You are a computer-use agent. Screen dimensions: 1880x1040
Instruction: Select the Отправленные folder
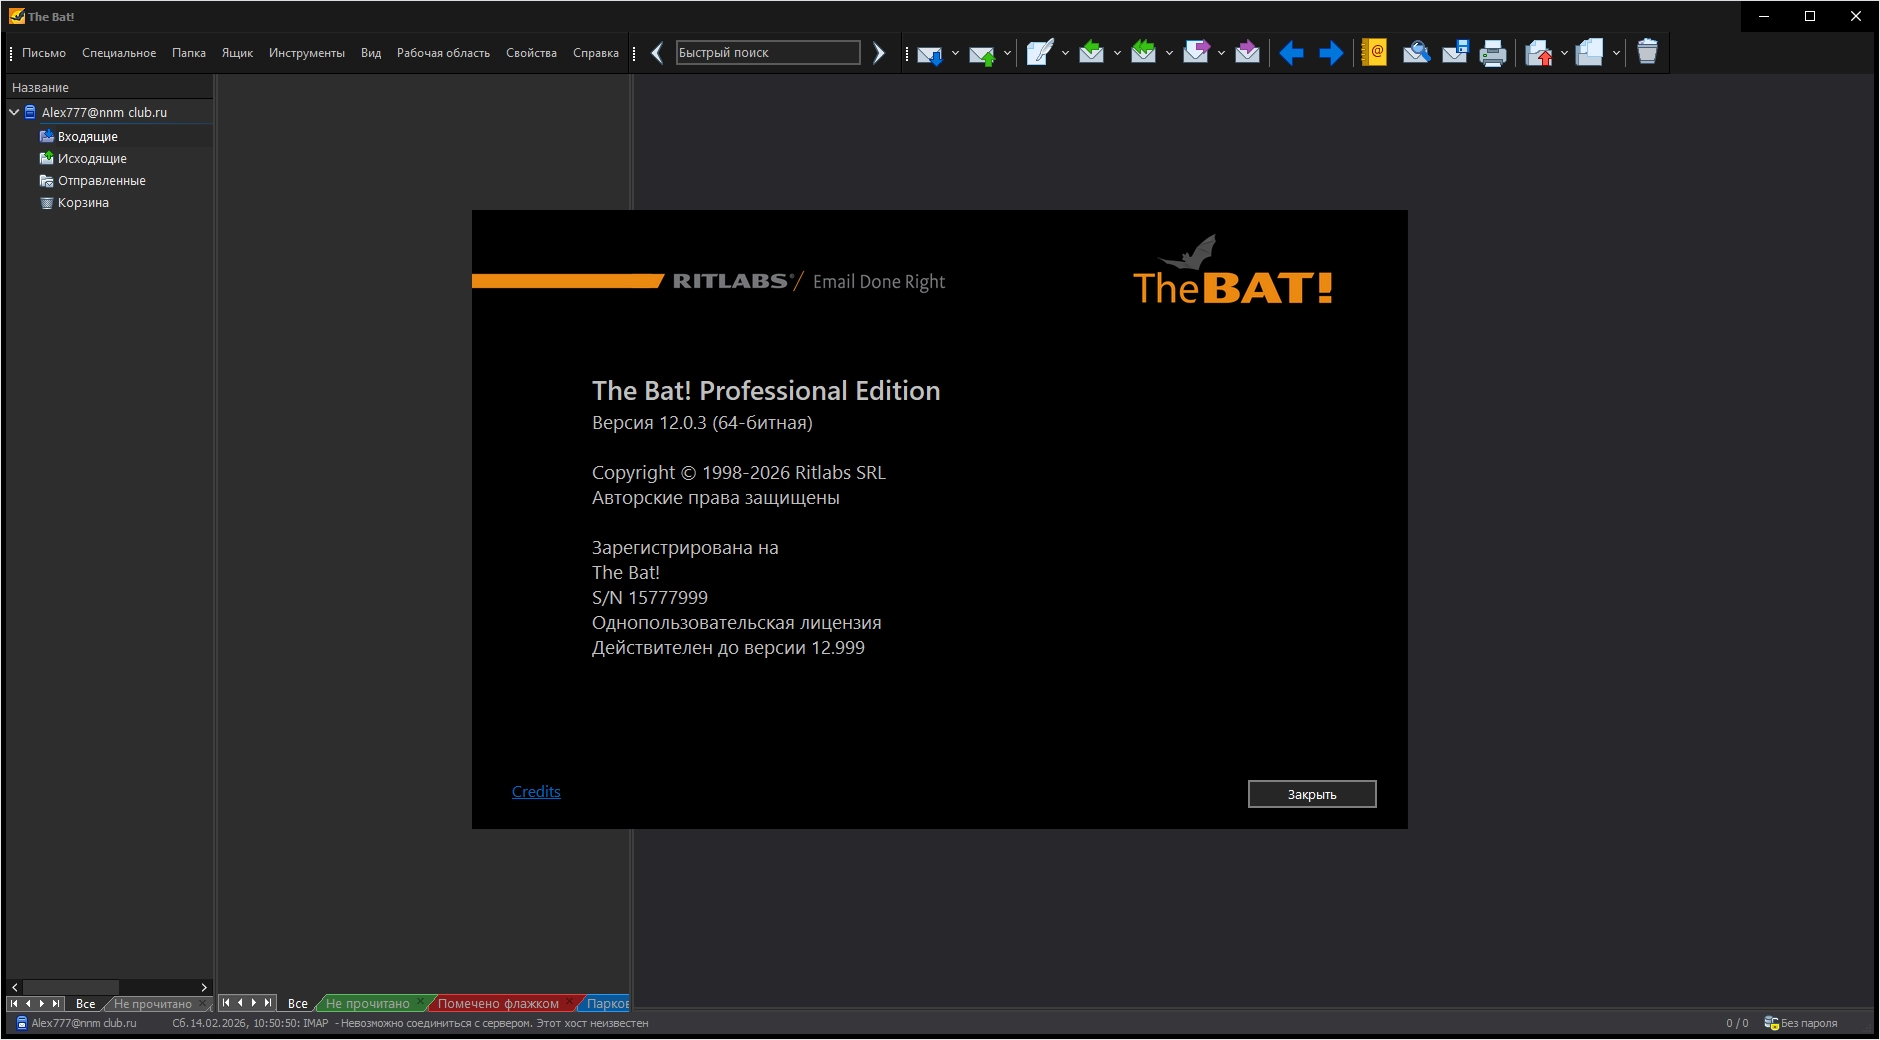(x=101, y=181)
